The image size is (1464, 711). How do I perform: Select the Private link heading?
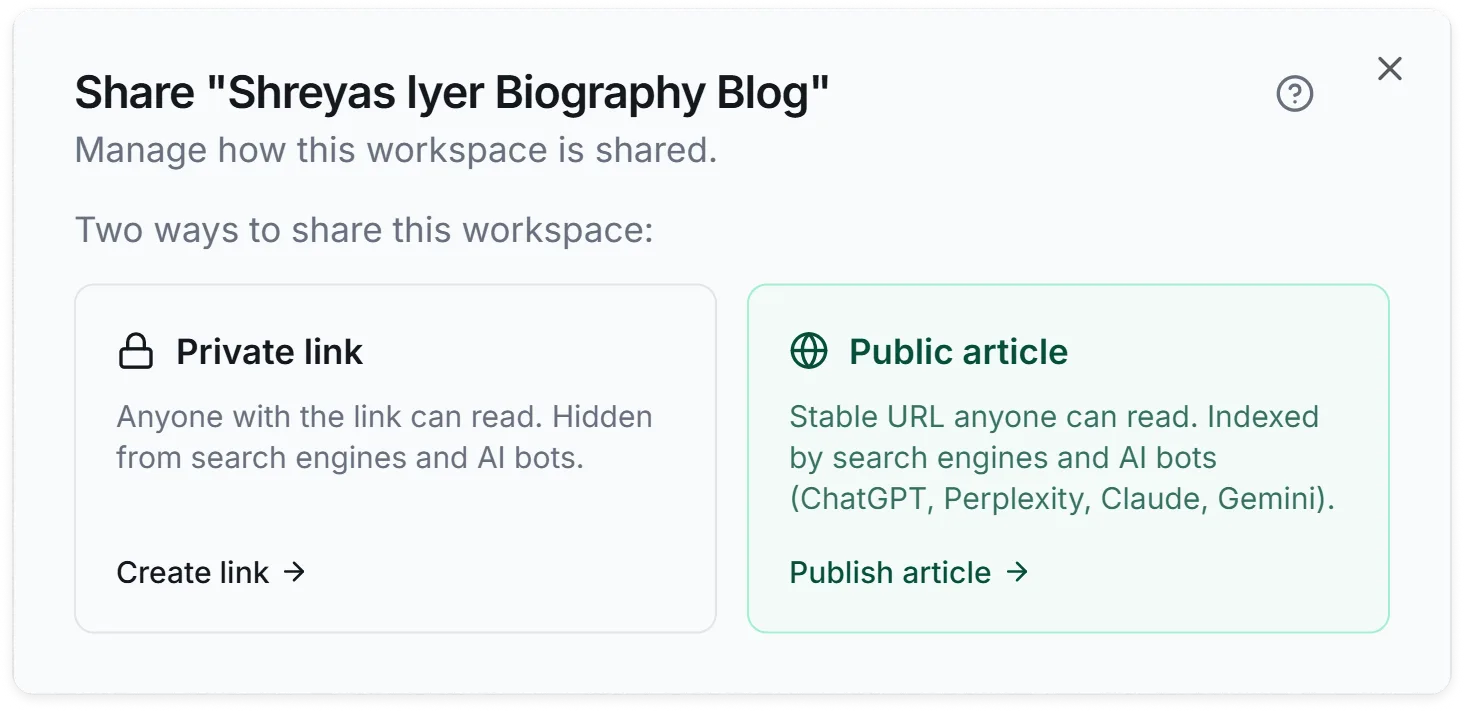click(x=270, y=352)
